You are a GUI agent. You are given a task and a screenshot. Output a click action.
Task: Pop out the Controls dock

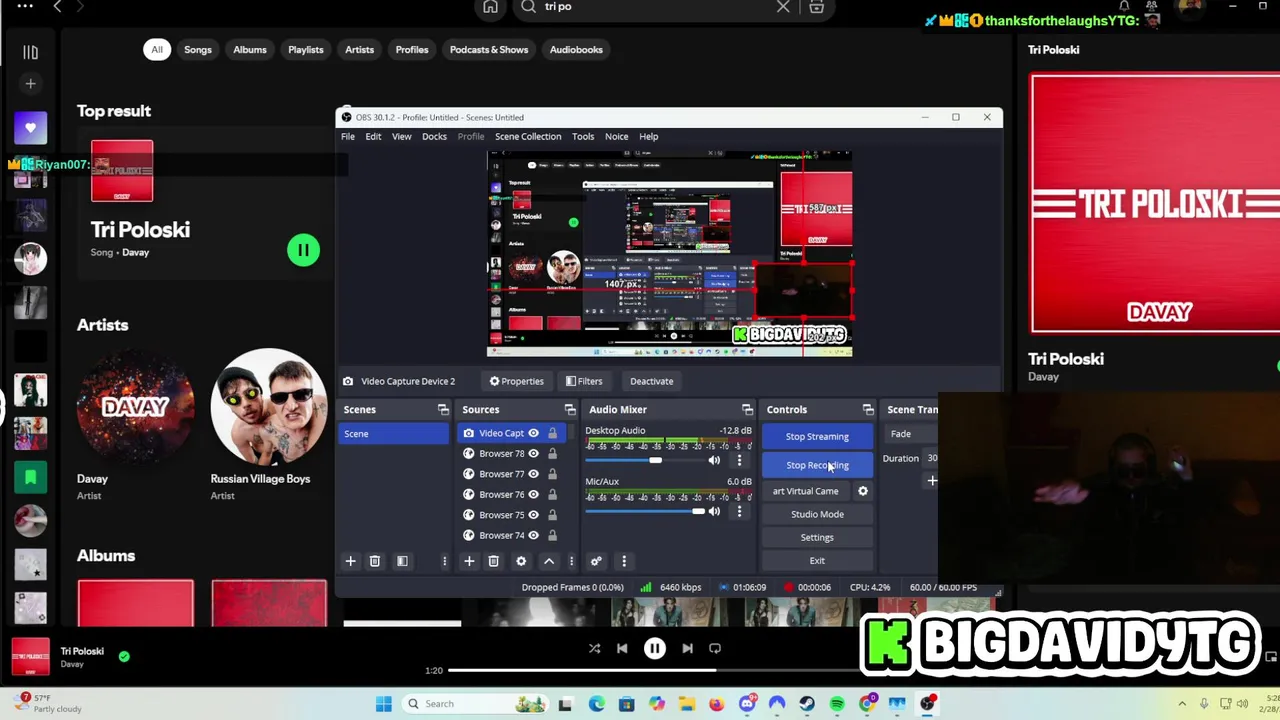point(868,410)
